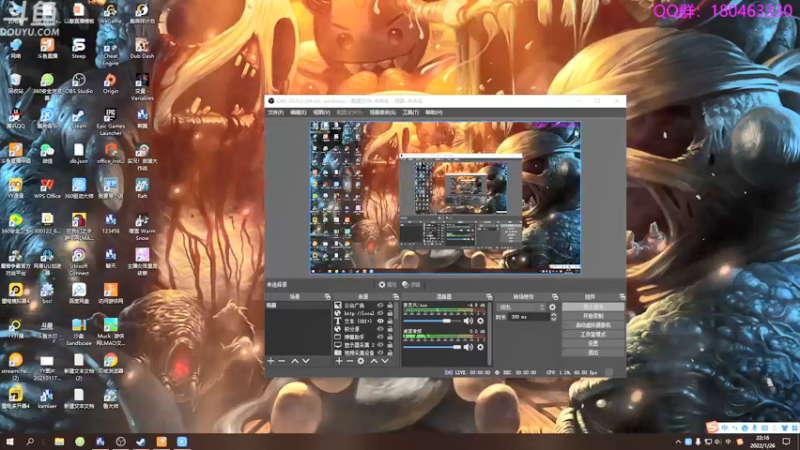Screen dimensions: 800x450
Task: Pop out the 混音器 dock panel
Action: pyautogui.click(x=489, y=296)
